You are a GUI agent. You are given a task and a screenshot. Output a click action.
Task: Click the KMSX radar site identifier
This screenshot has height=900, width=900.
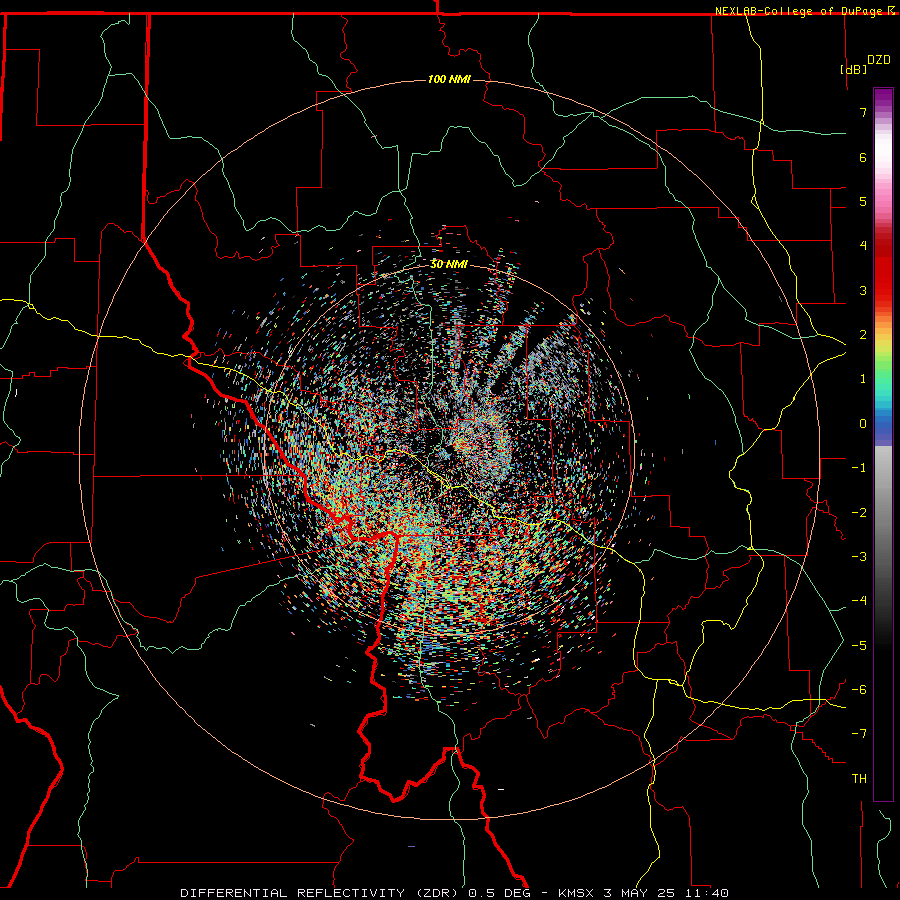click(x=576, y=893)
